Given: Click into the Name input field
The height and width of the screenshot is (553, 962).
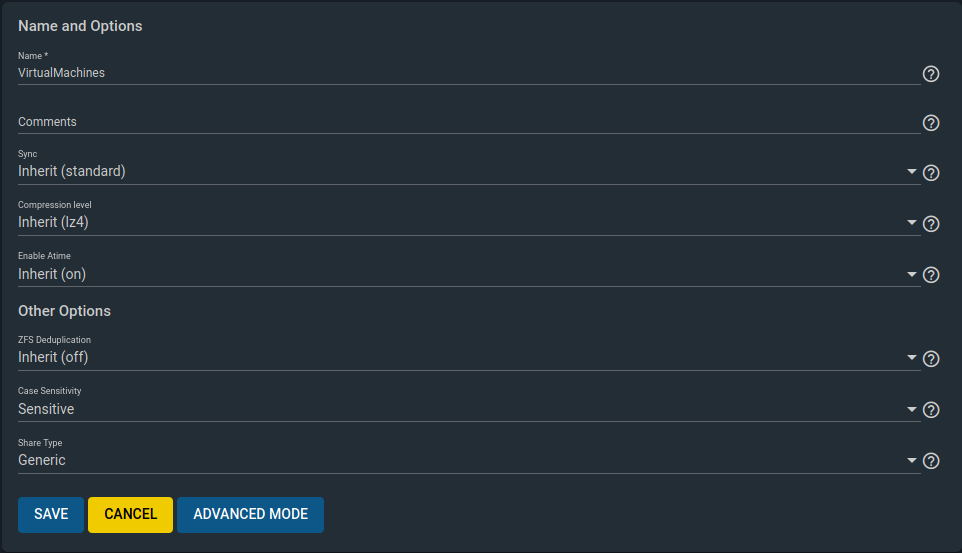Looking at the screenshot, I should 467,73.
